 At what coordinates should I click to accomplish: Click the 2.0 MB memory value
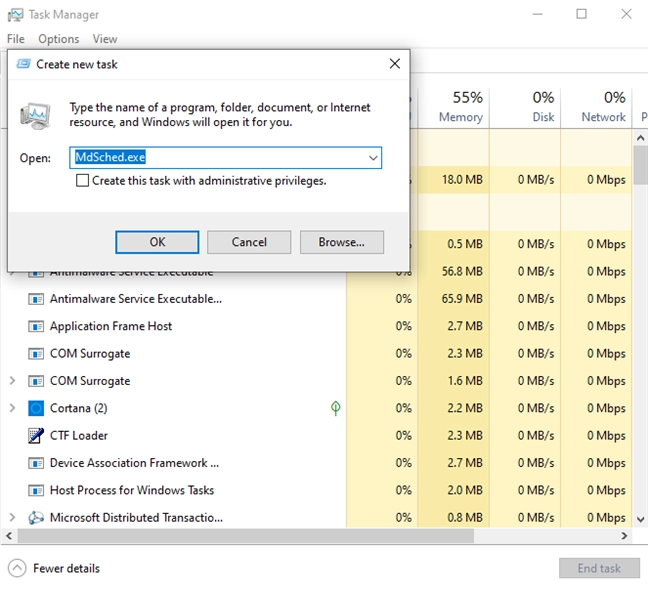pyautogui.click(x=465, y=490)
